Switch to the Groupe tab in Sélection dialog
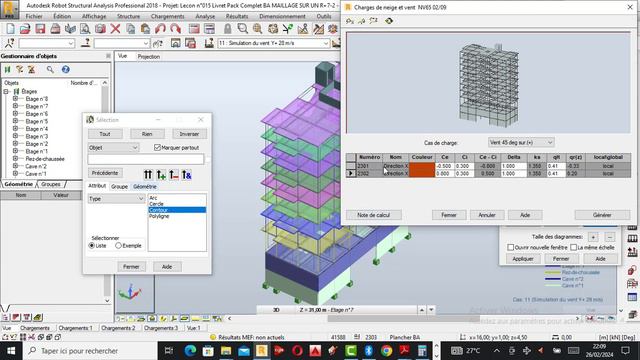640x360 pixels. [x=119, y=187]
